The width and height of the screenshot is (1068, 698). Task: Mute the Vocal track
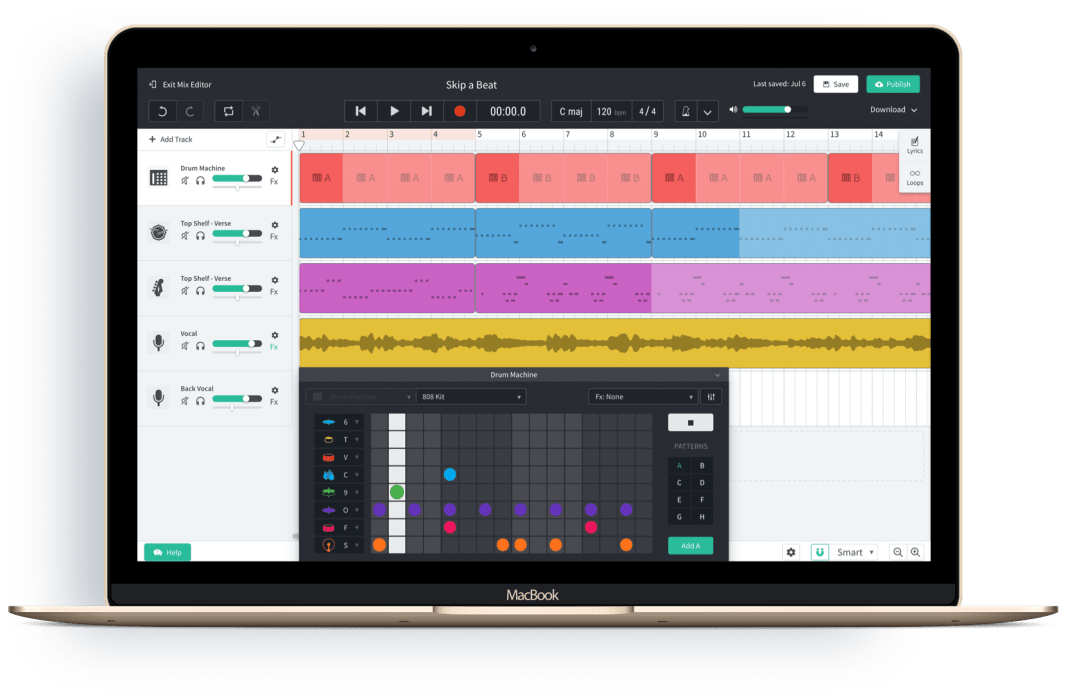point(185,346)
